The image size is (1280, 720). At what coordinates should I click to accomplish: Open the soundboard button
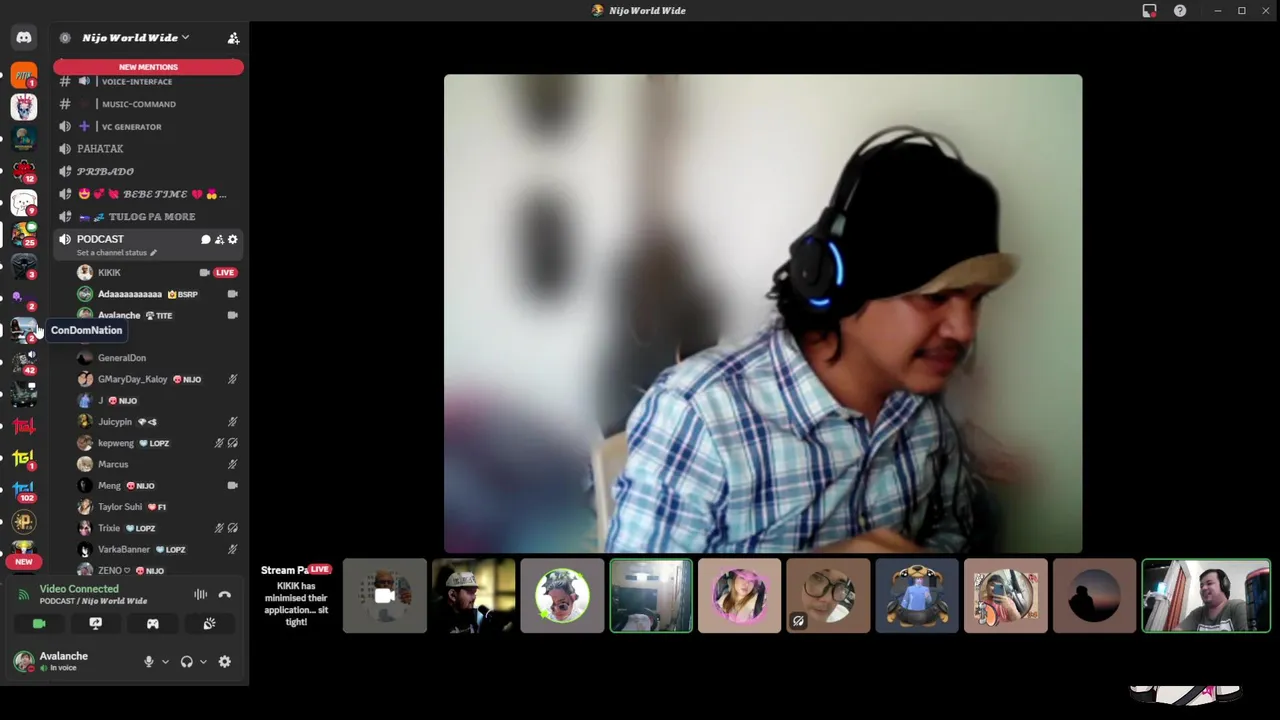[209, 624]
